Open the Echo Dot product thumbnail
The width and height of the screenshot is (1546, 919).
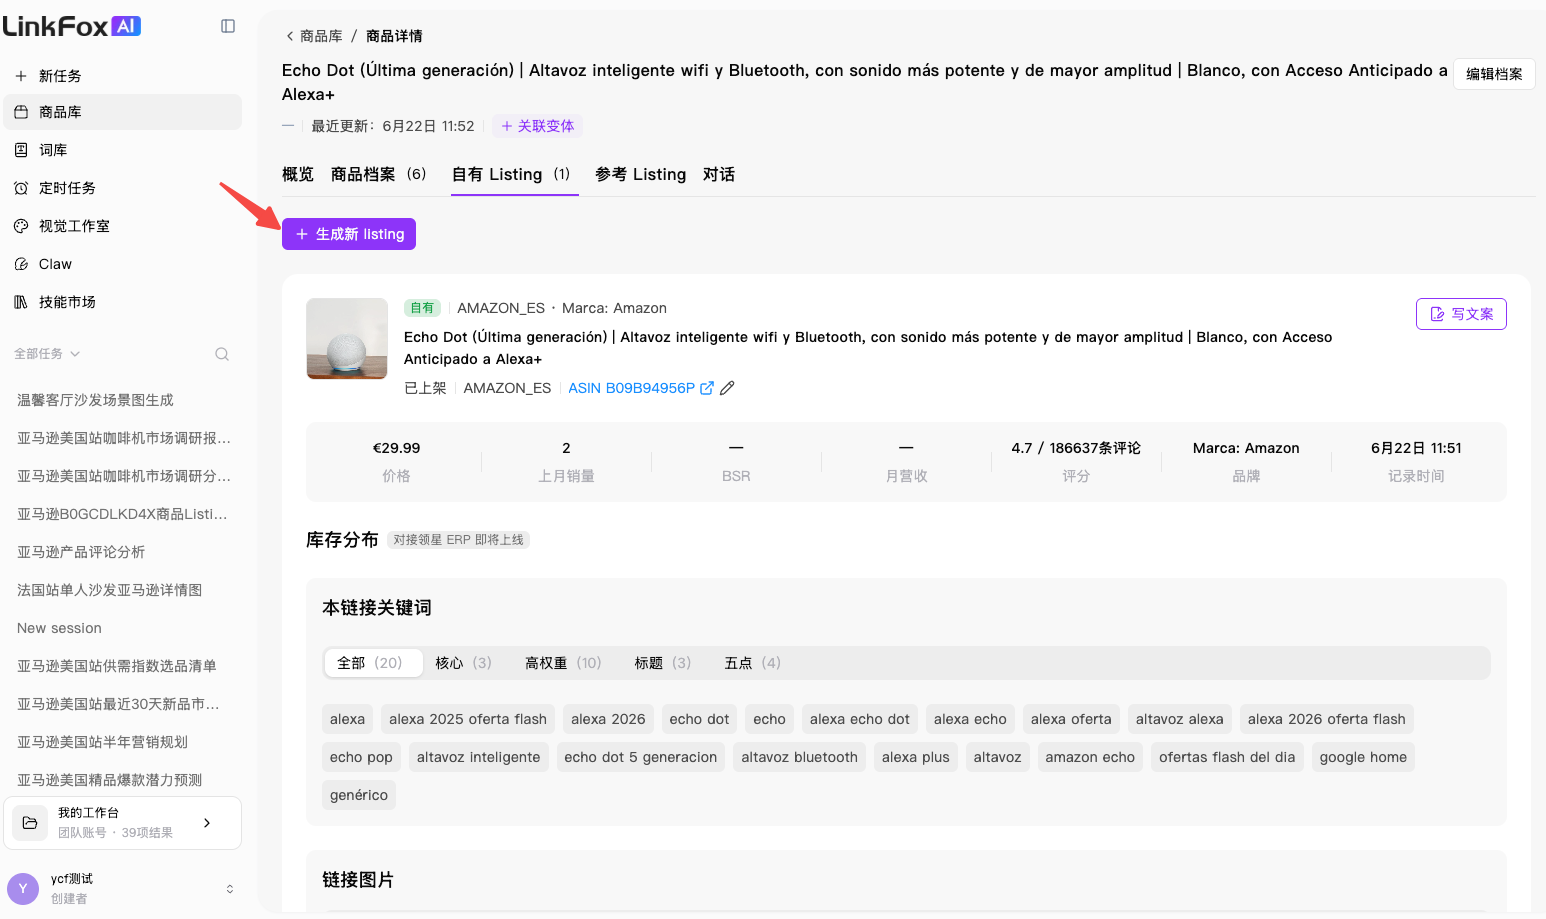pyautogui.click(x=347, y=339)
